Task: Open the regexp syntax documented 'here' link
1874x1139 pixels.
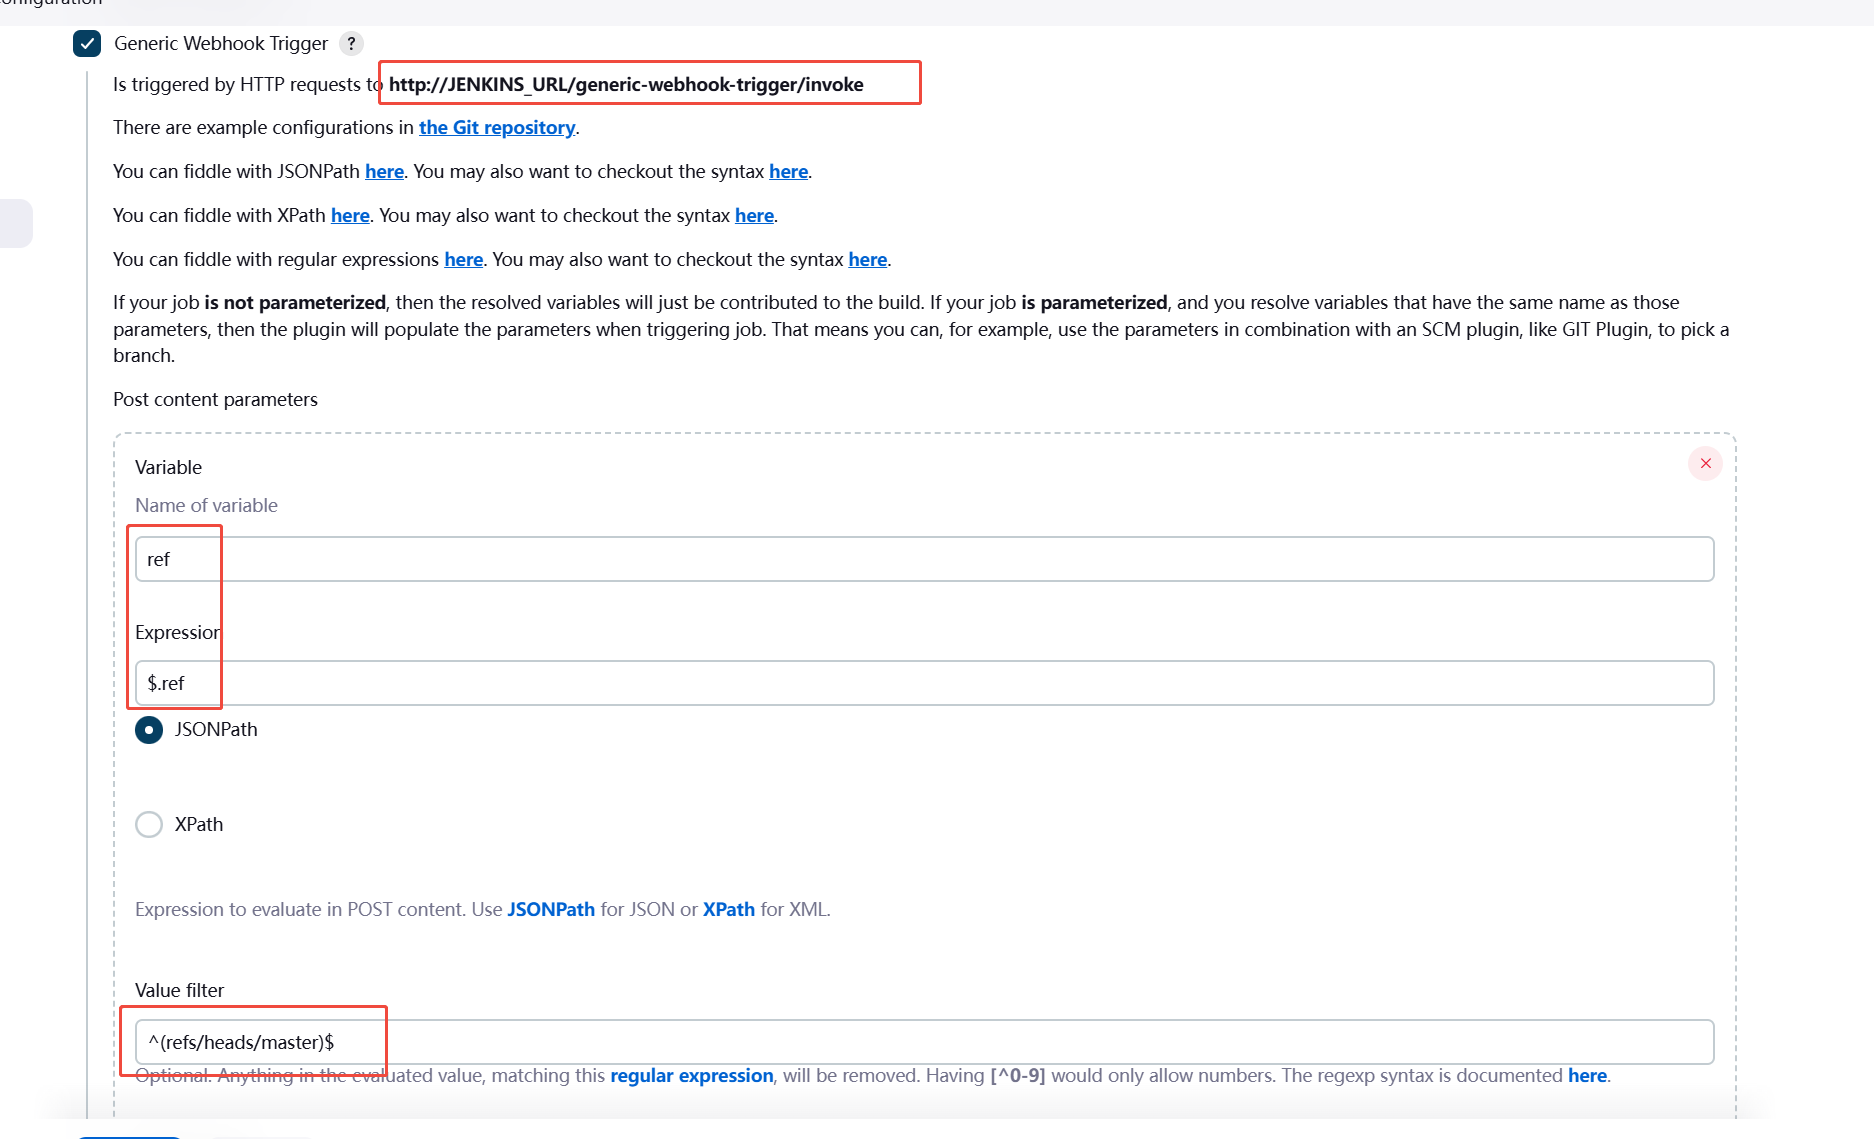Action: (1587, 1075)
